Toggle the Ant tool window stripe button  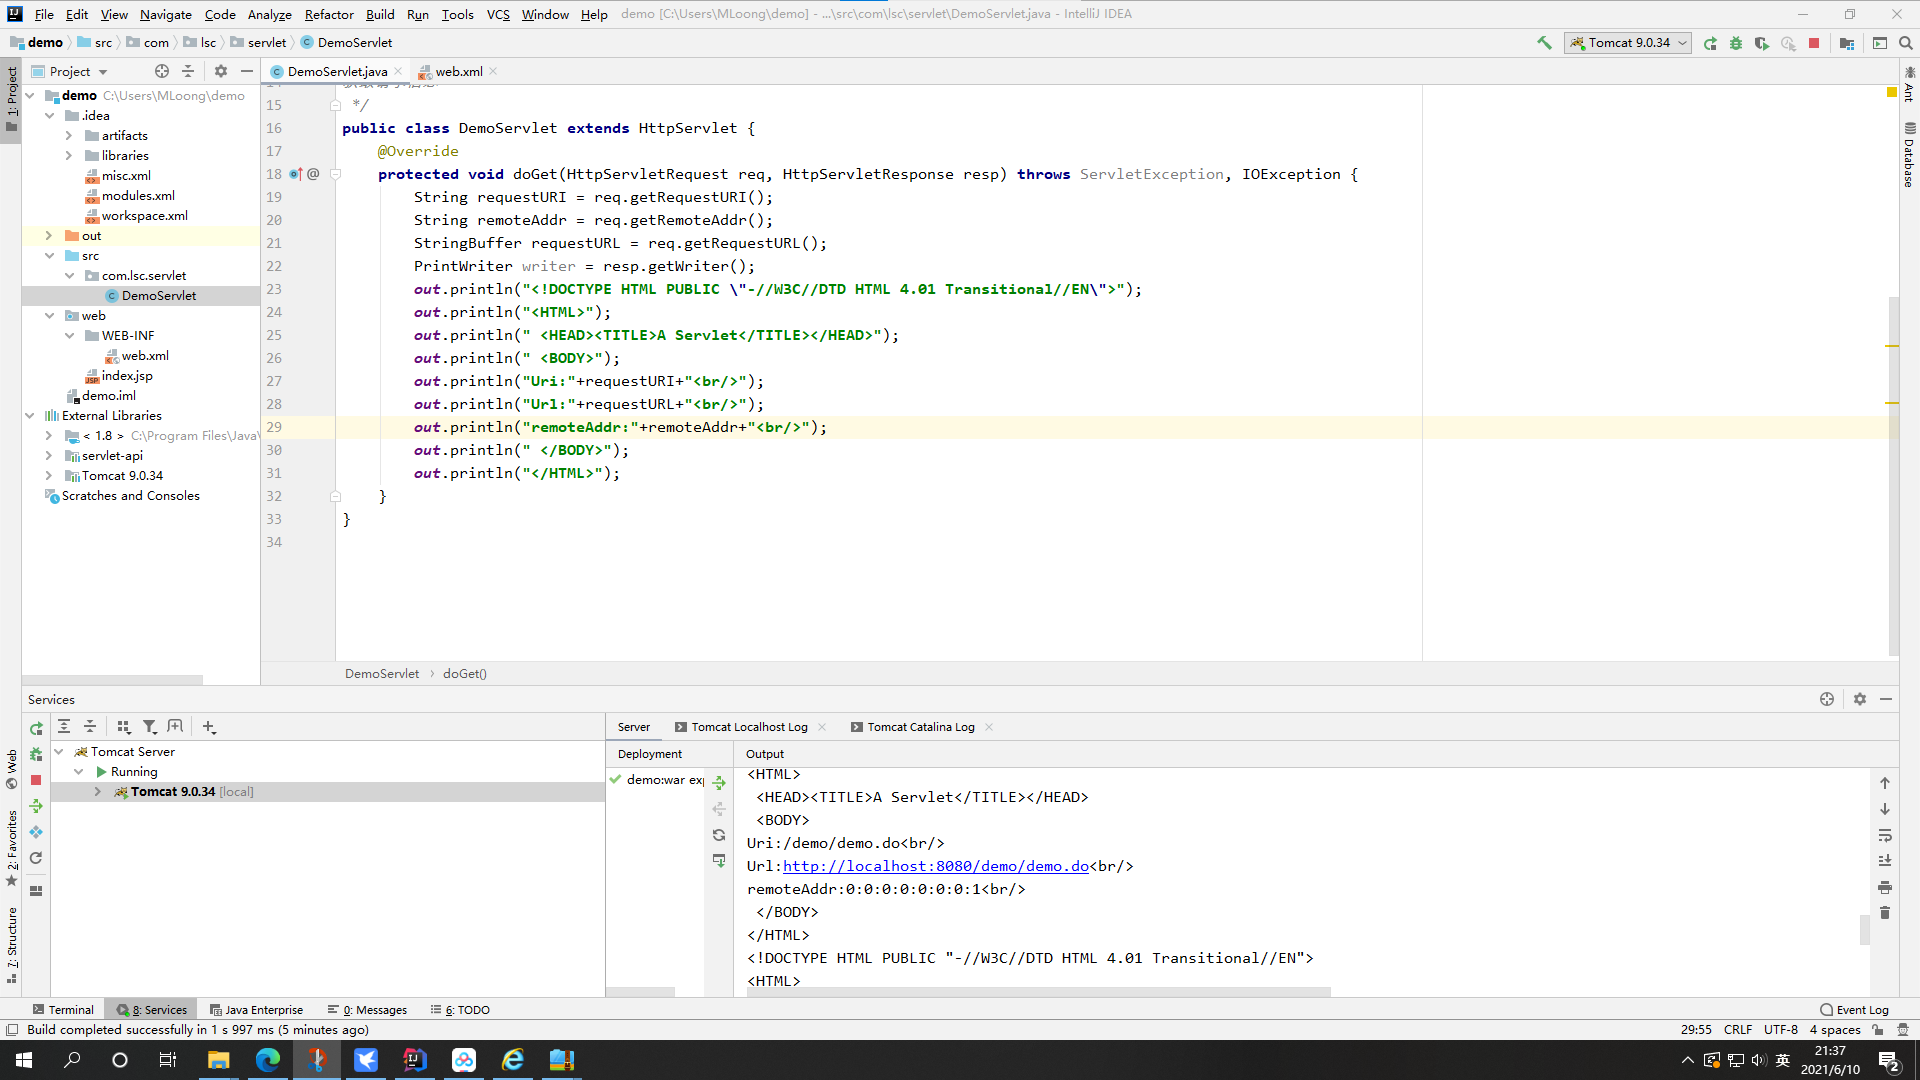(x=1909, y=84)
